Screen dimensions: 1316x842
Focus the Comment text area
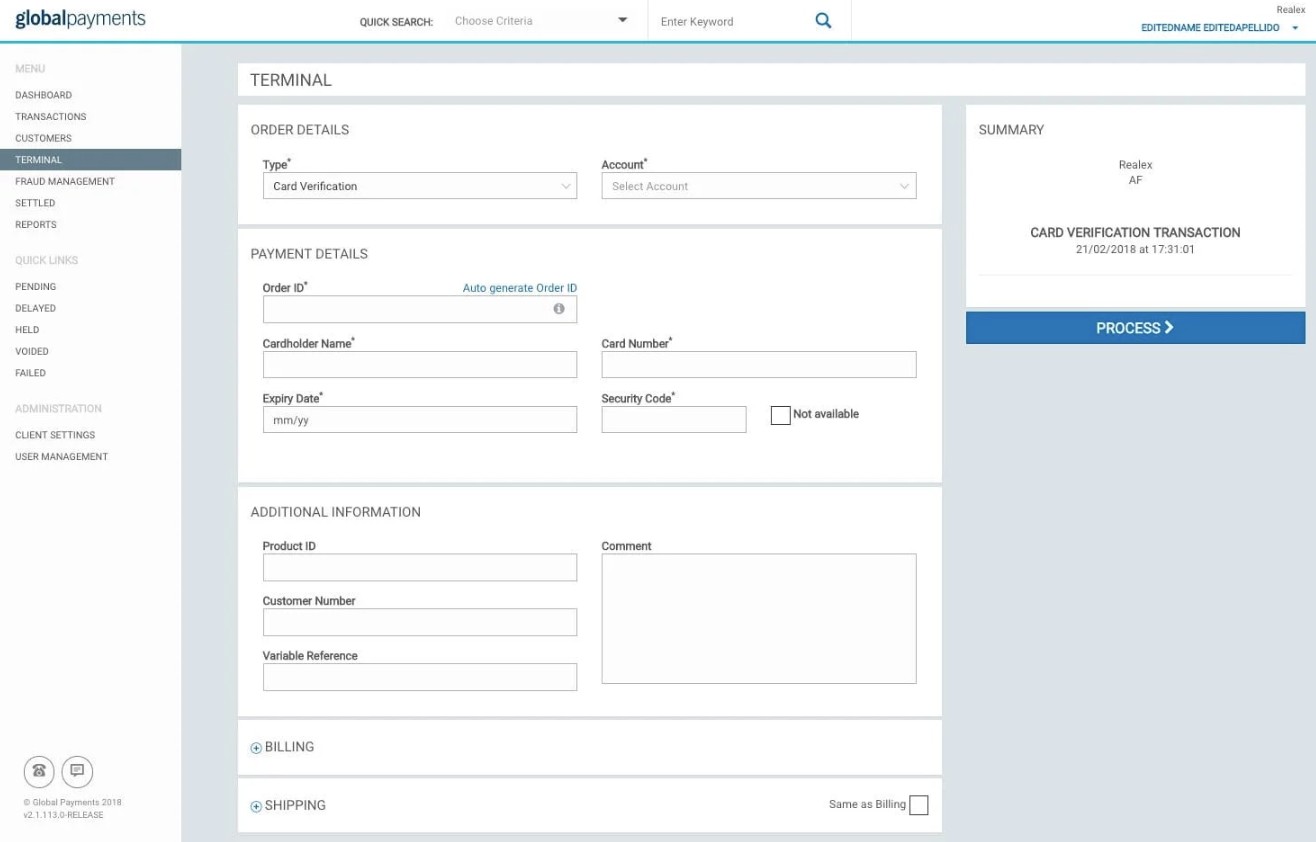tap(758, 618)
